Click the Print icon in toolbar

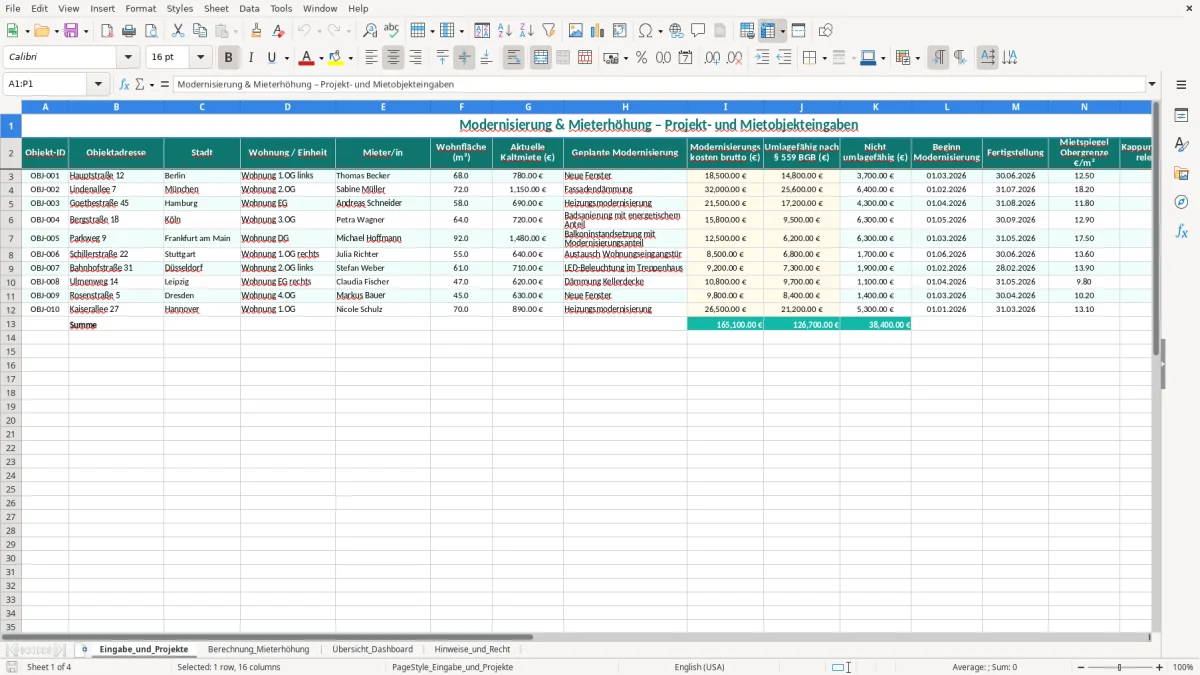[x=129, y=31]
